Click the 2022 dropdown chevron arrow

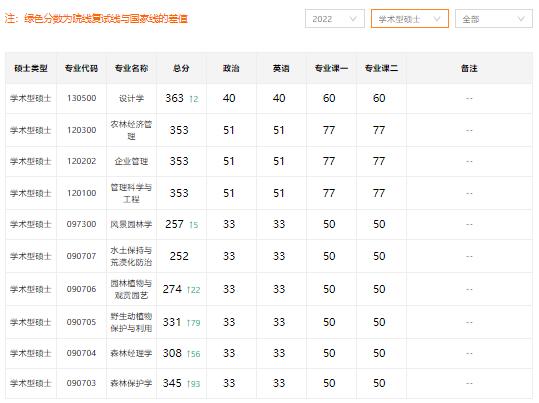tap(353, 19)
